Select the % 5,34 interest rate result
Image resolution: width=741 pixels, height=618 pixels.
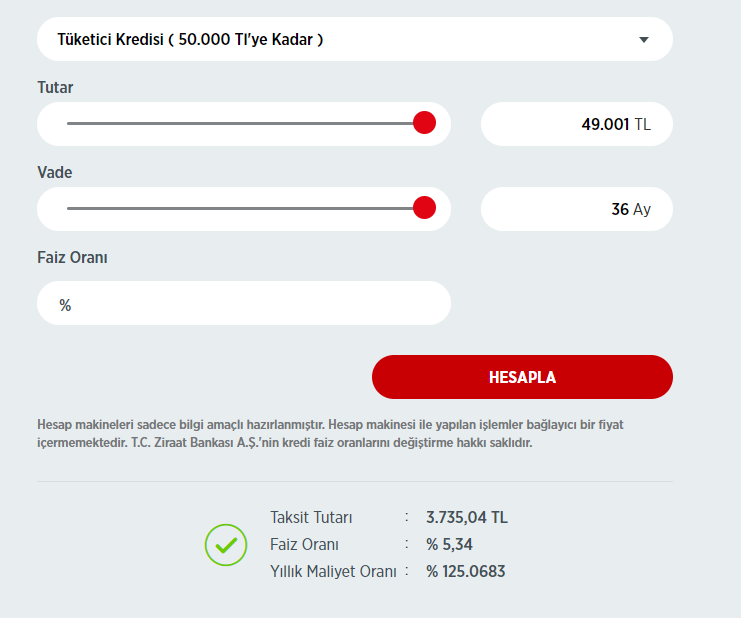coord(449,545)
